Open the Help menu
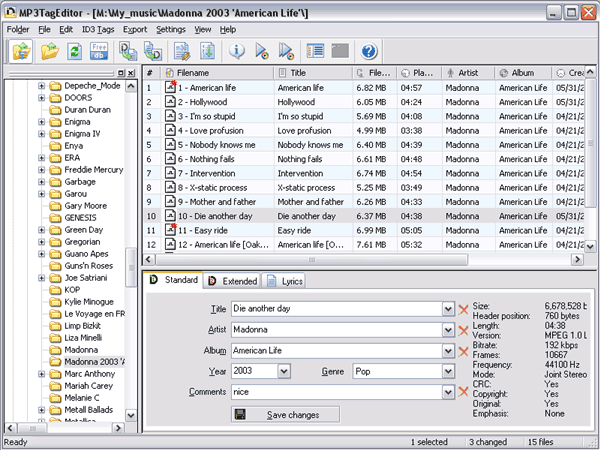The image size is (600, 450). 228,29
